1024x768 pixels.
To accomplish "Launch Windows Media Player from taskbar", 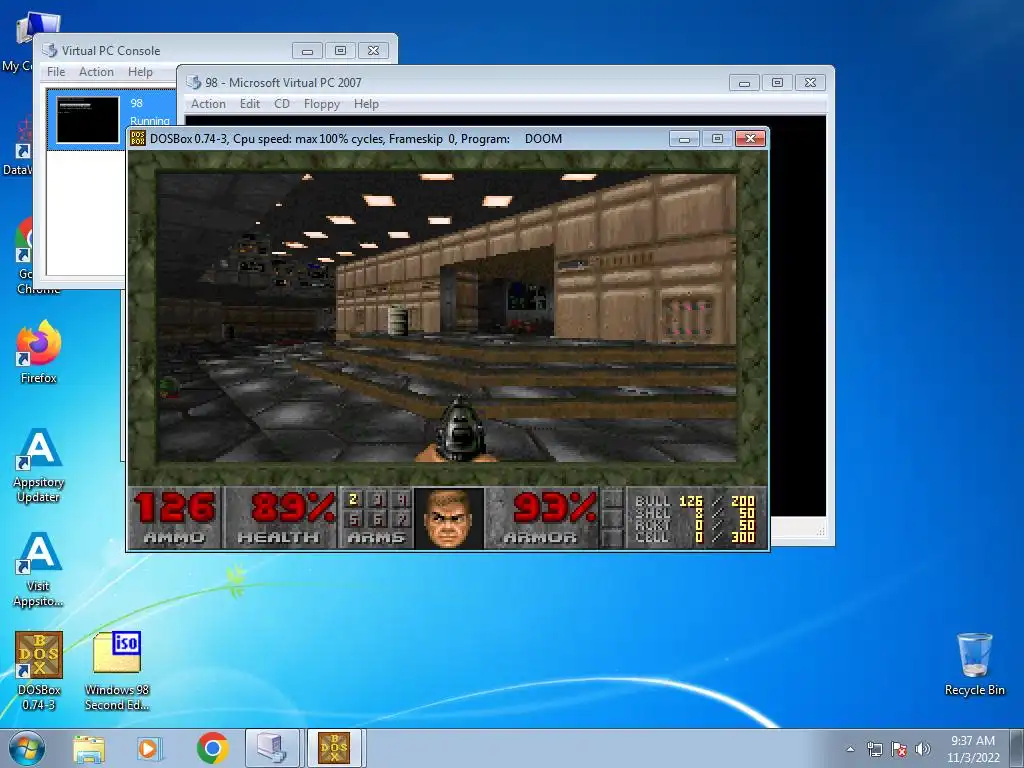I will 150,748.
